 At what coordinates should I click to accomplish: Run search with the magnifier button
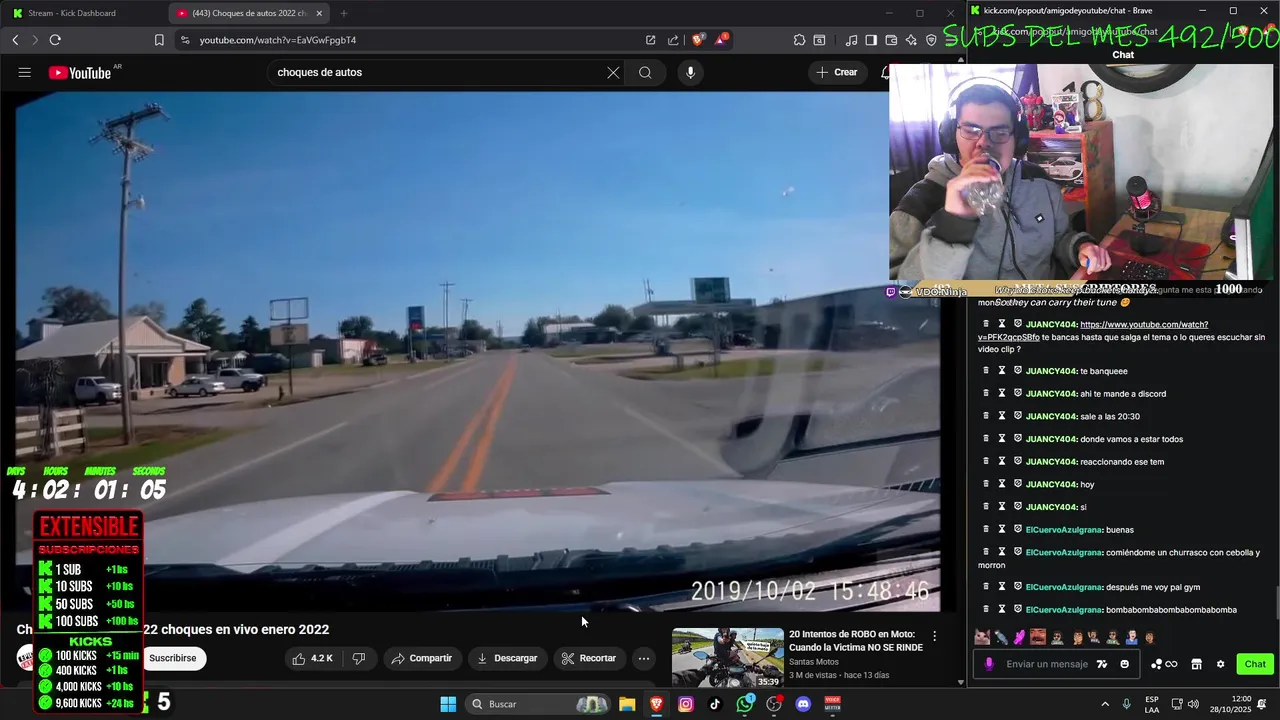(645, 72)
